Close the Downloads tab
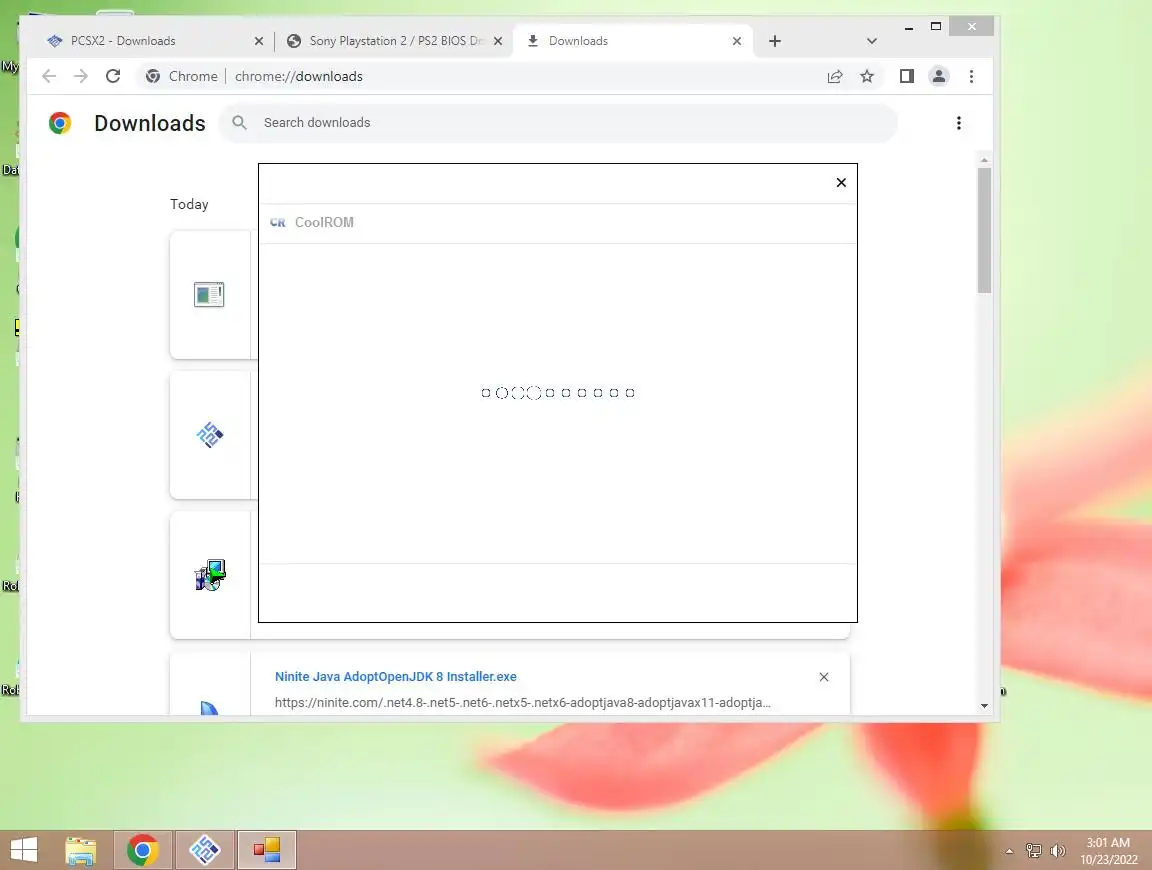 737,41
